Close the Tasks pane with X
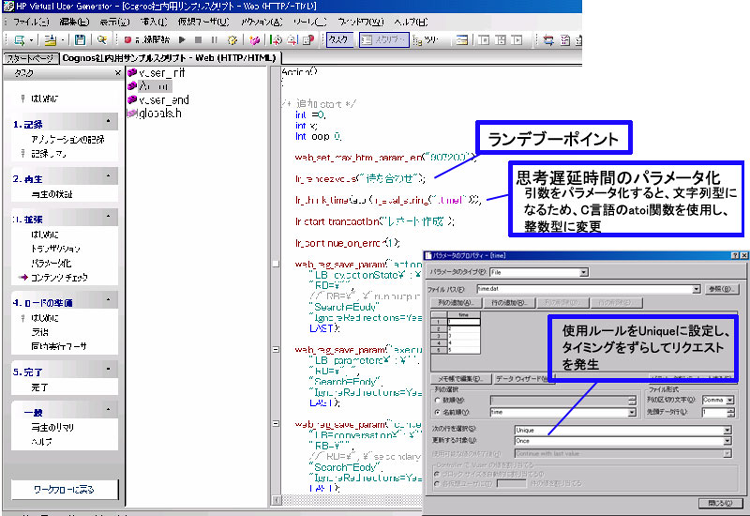This screenshot has height=516, width=750. pos(118,73)
